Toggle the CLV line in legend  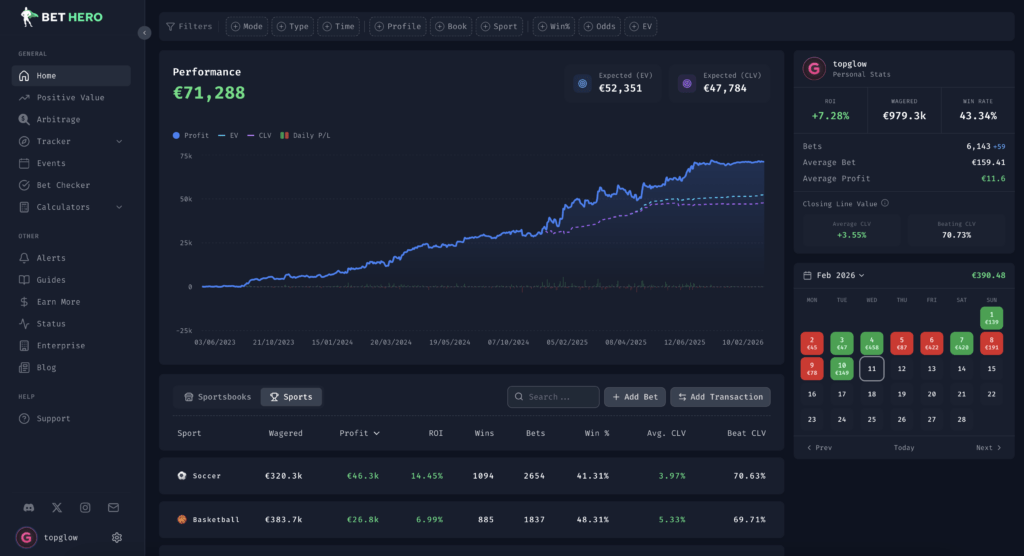click(x=259, y=135)
